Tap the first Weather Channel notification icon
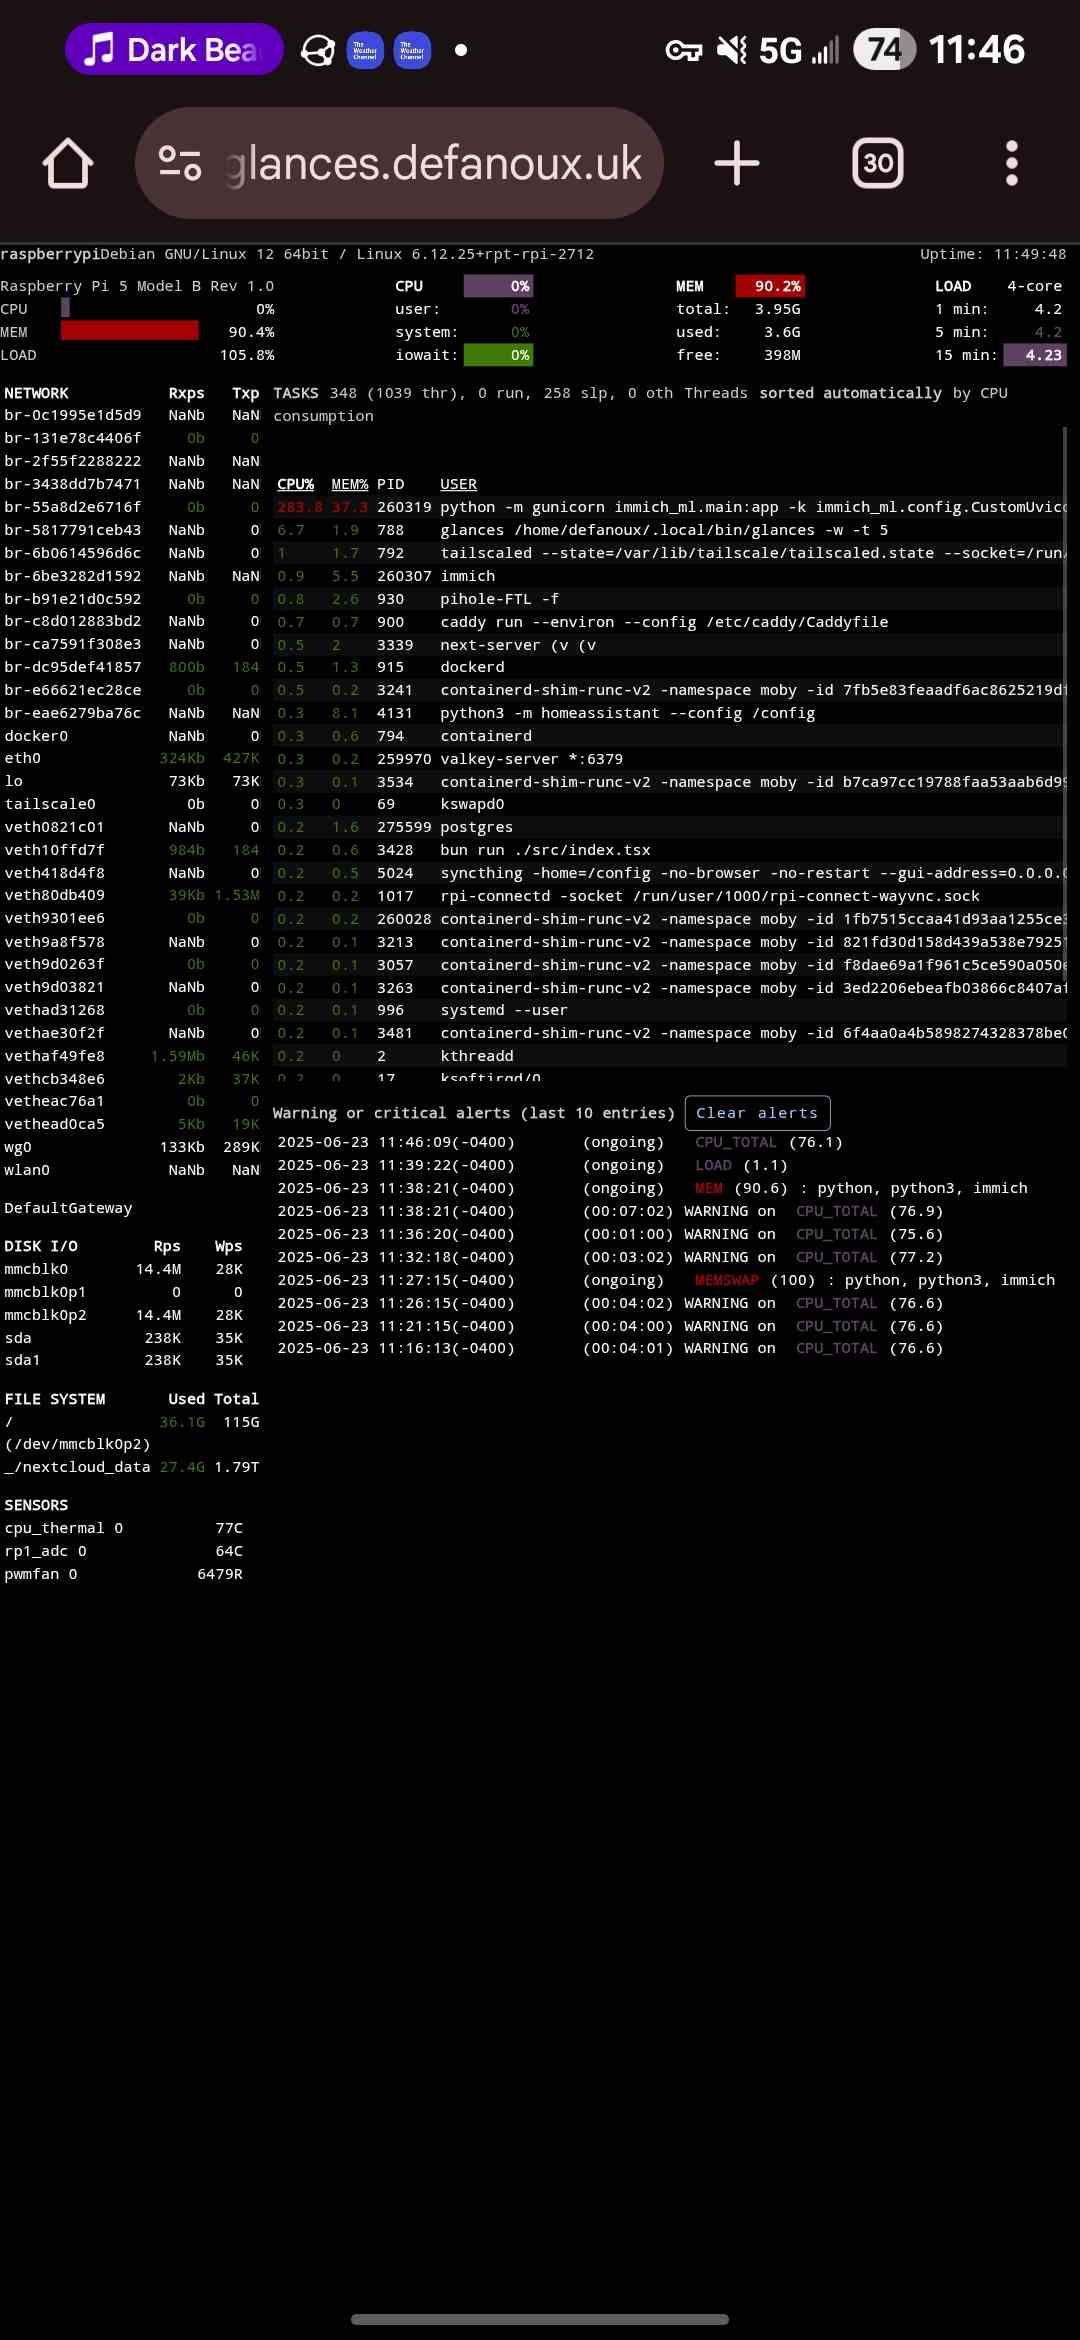The width and height of the screenshot is (1080, 2340). (365, 50)
